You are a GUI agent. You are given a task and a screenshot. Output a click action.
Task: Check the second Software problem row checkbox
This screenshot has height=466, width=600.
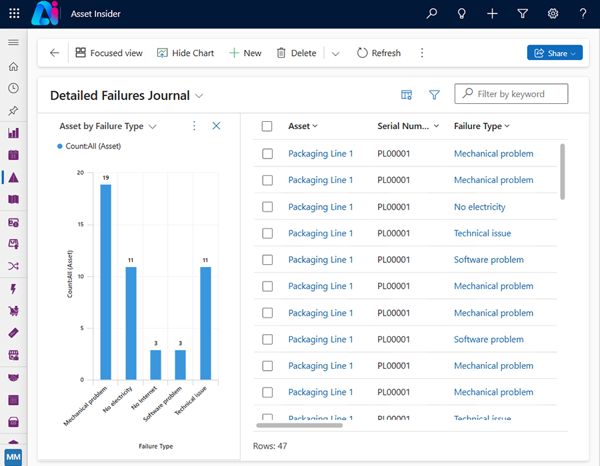click(267, 339)
